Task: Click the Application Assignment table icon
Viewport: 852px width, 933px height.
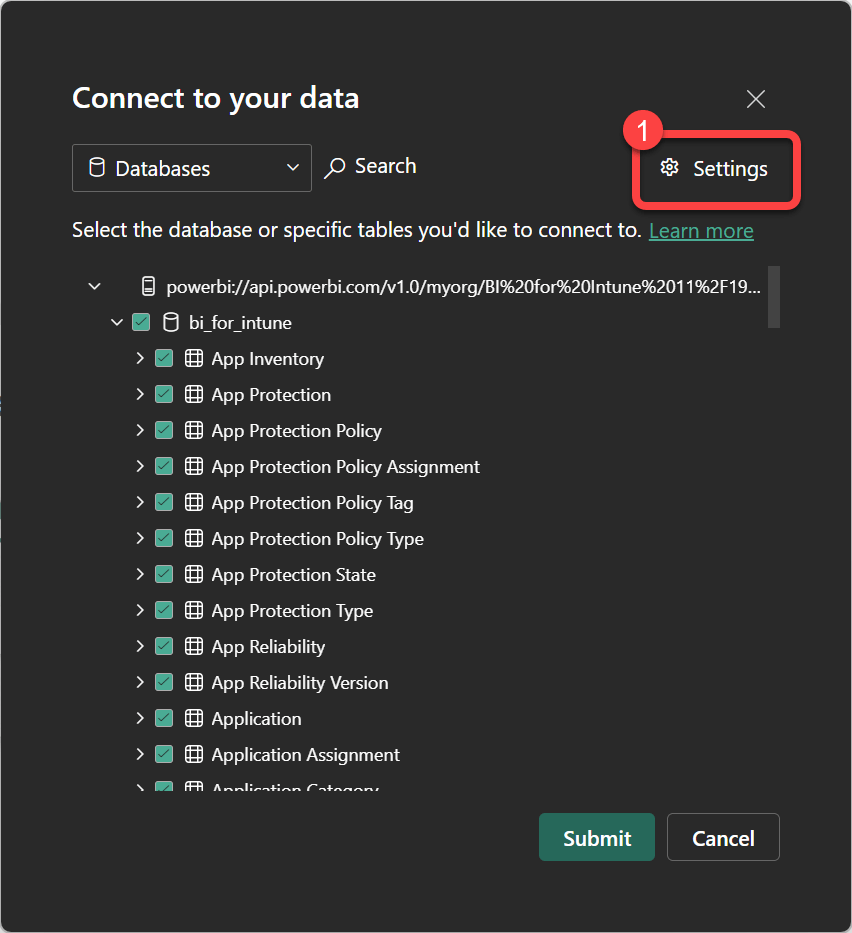Action: point(193,754)
